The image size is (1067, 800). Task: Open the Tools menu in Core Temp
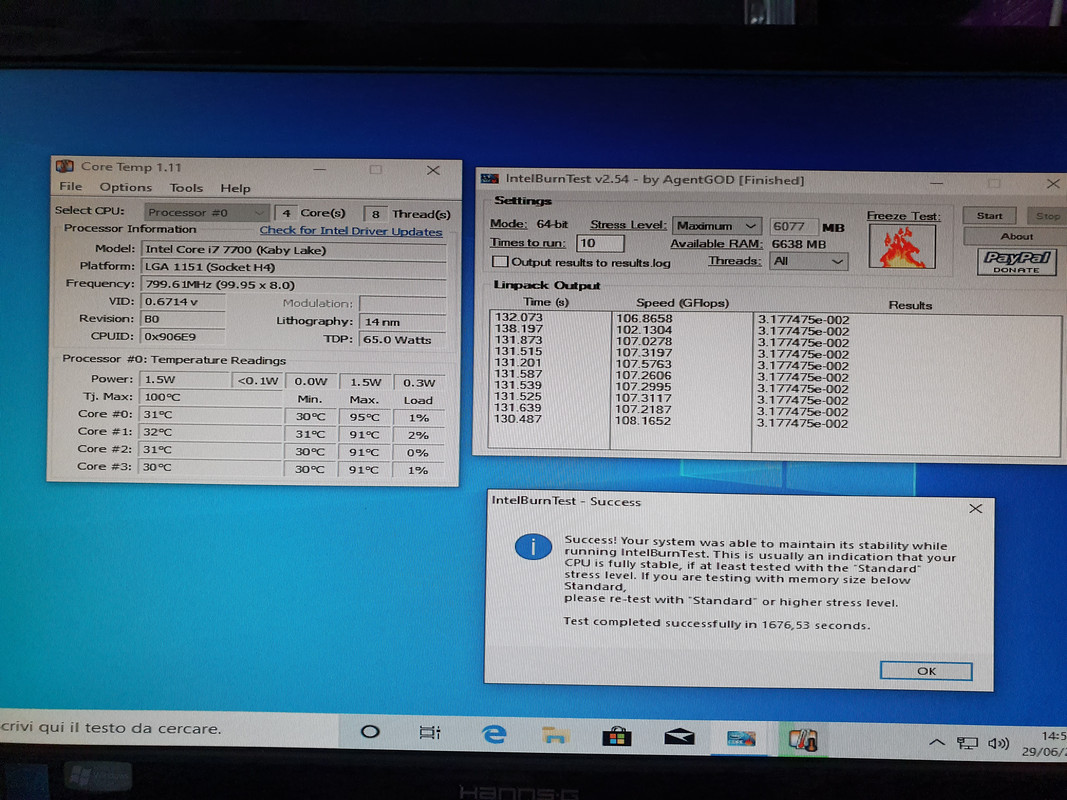pyautogui.click(x=186, y=188)
